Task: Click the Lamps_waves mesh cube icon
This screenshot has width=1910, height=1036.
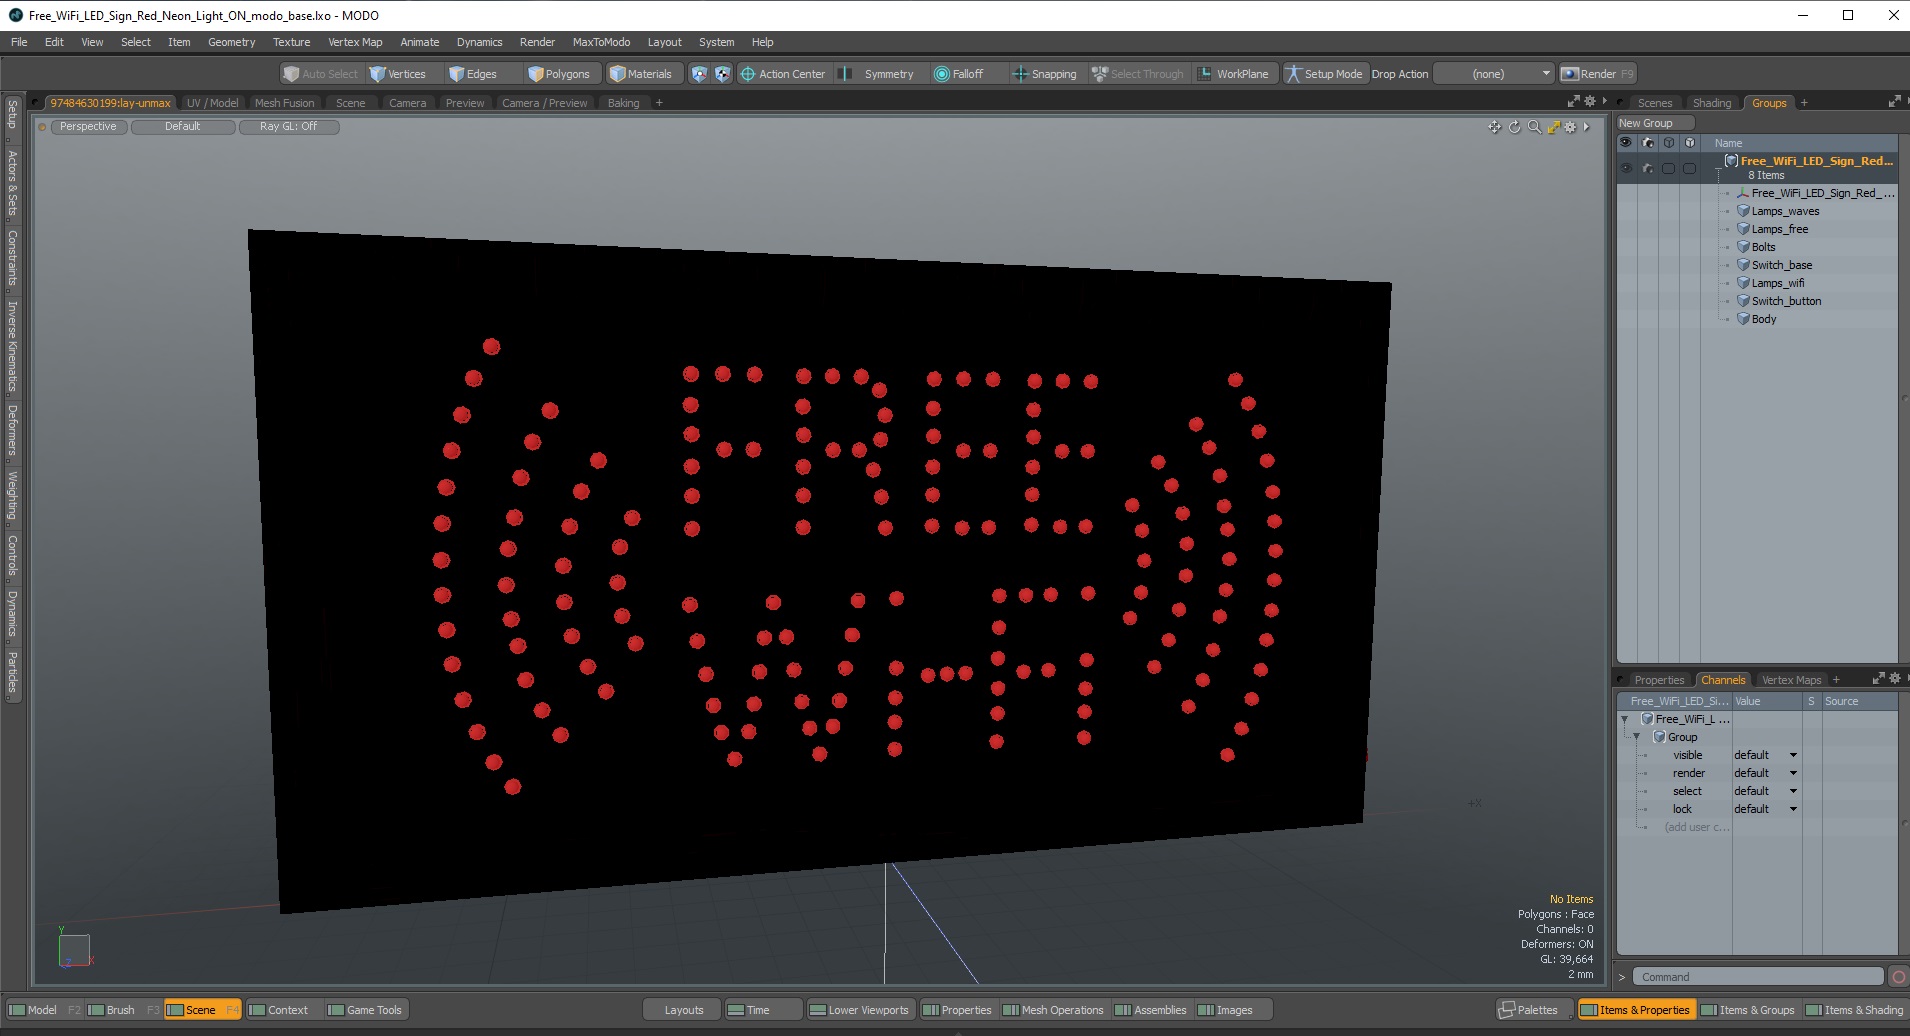Action: pyautogui.click(x=1743, y=211)
